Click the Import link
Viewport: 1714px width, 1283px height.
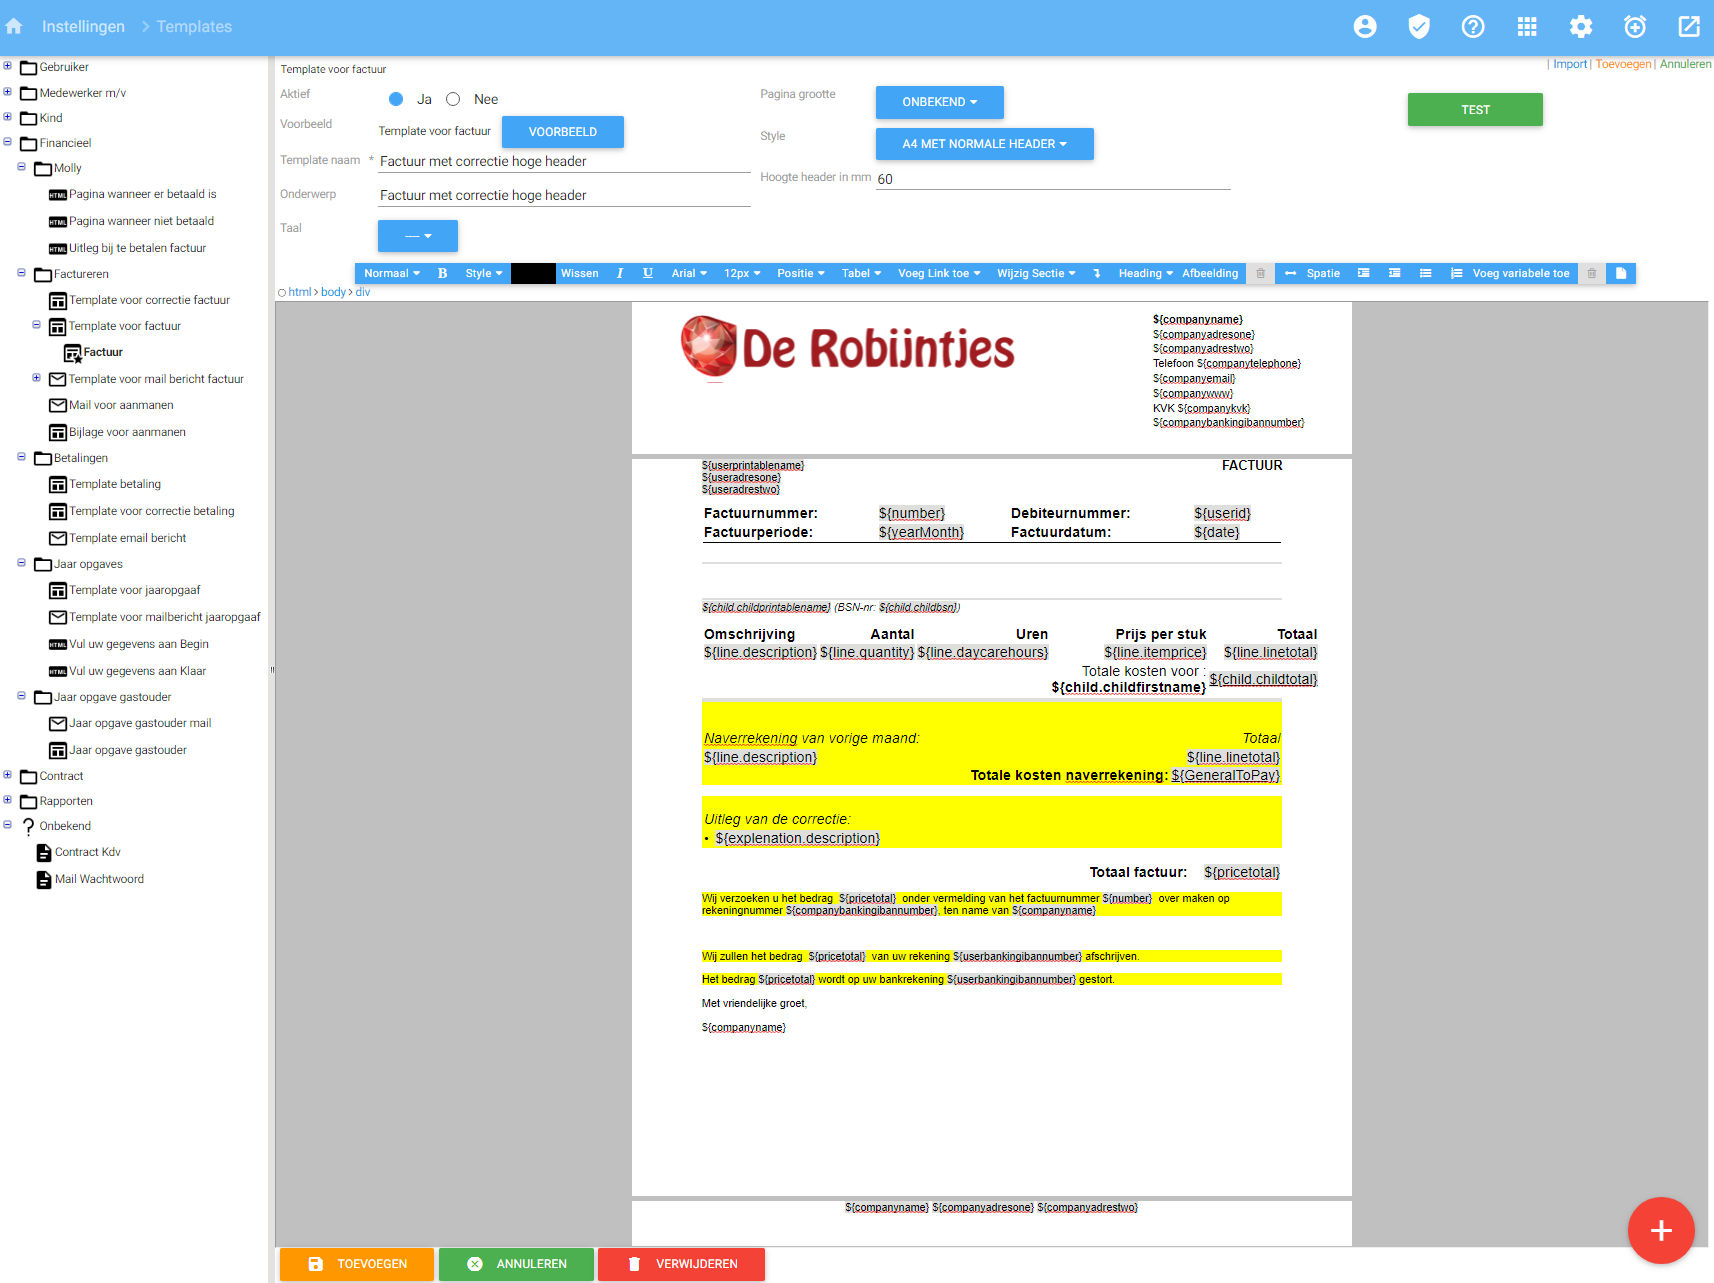[1570, 63]
